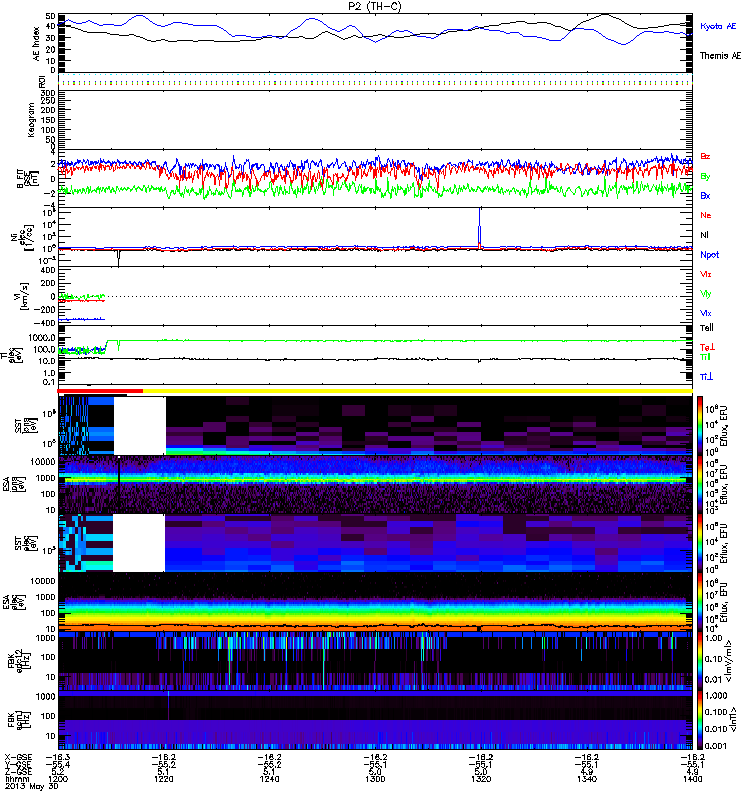Click the Eflux colorbar beside SST ions panel

click(x=700, y=425)
